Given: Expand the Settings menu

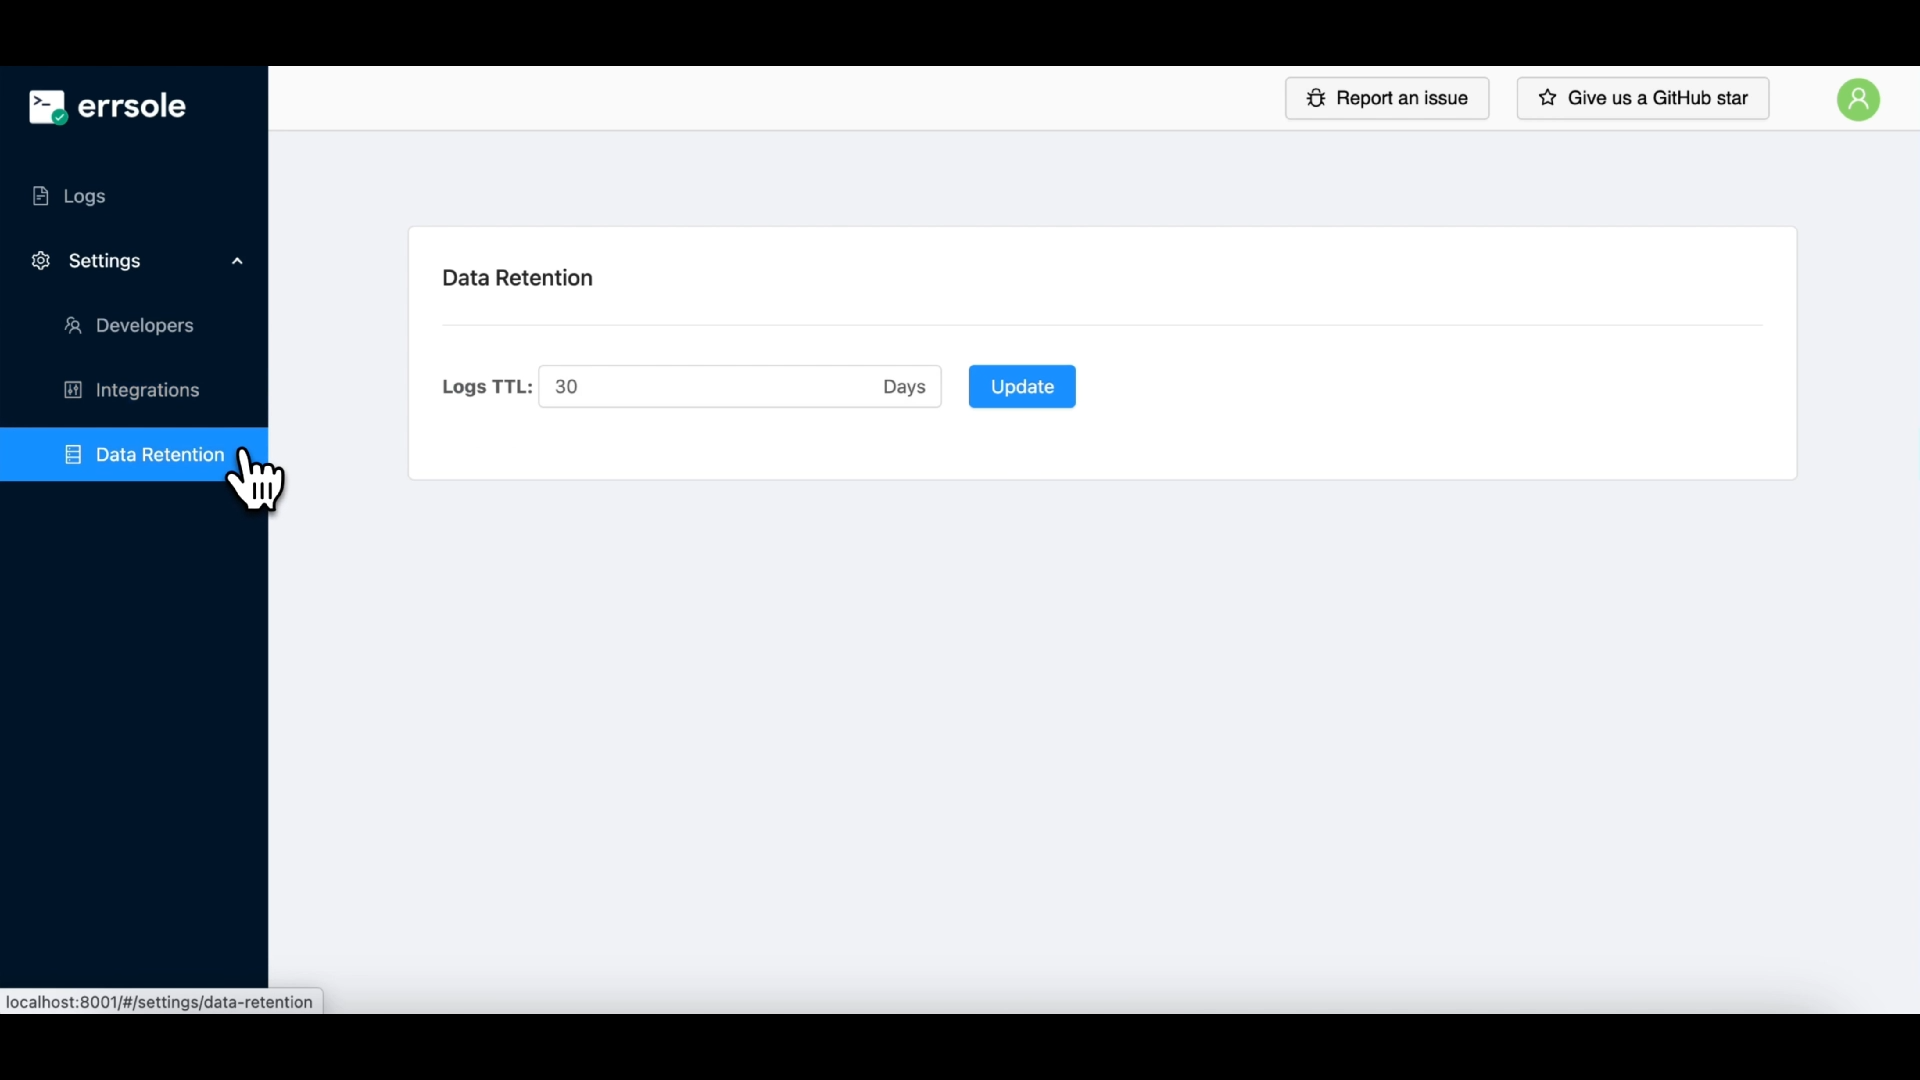Looking at the screenshot, I should [103, 261].
